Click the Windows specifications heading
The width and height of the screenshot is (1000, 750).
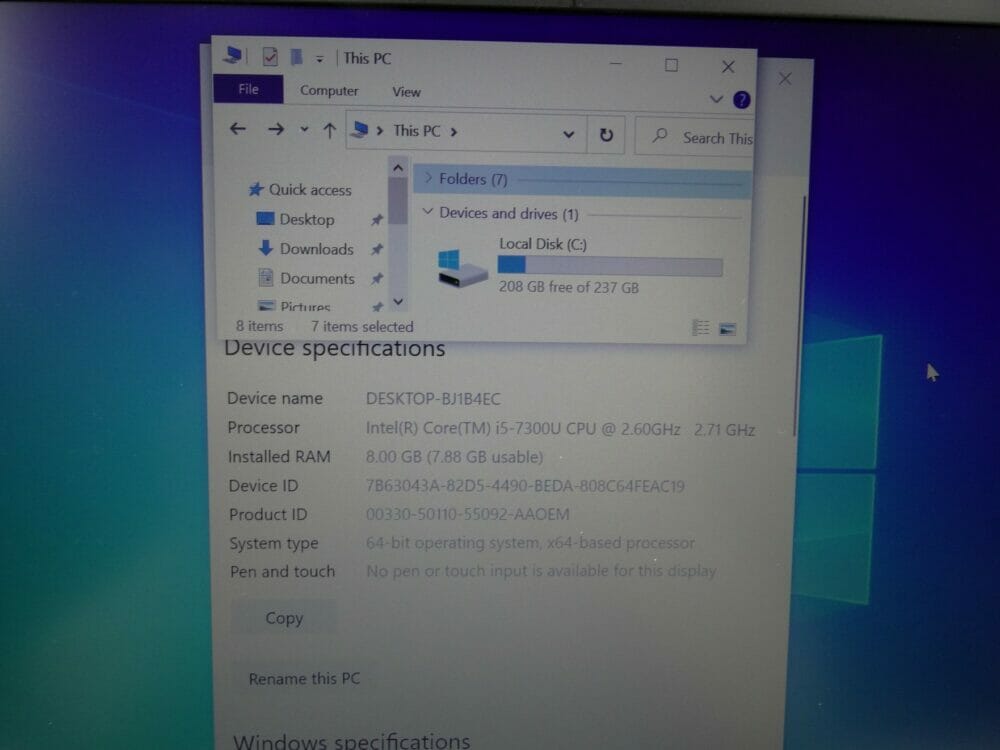(351, 741)
